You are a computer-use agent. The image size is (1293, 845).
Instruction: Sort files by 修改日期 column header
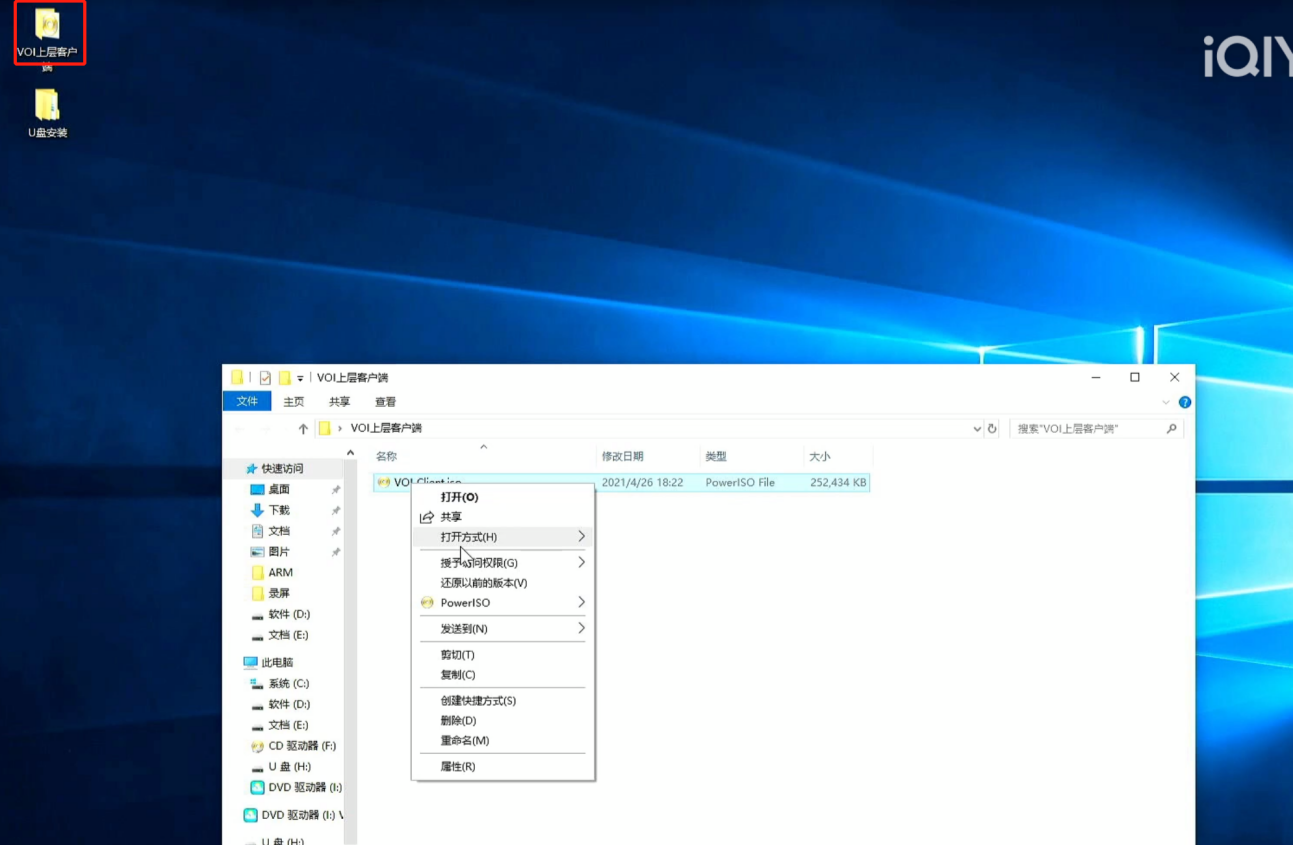point(622,456)
